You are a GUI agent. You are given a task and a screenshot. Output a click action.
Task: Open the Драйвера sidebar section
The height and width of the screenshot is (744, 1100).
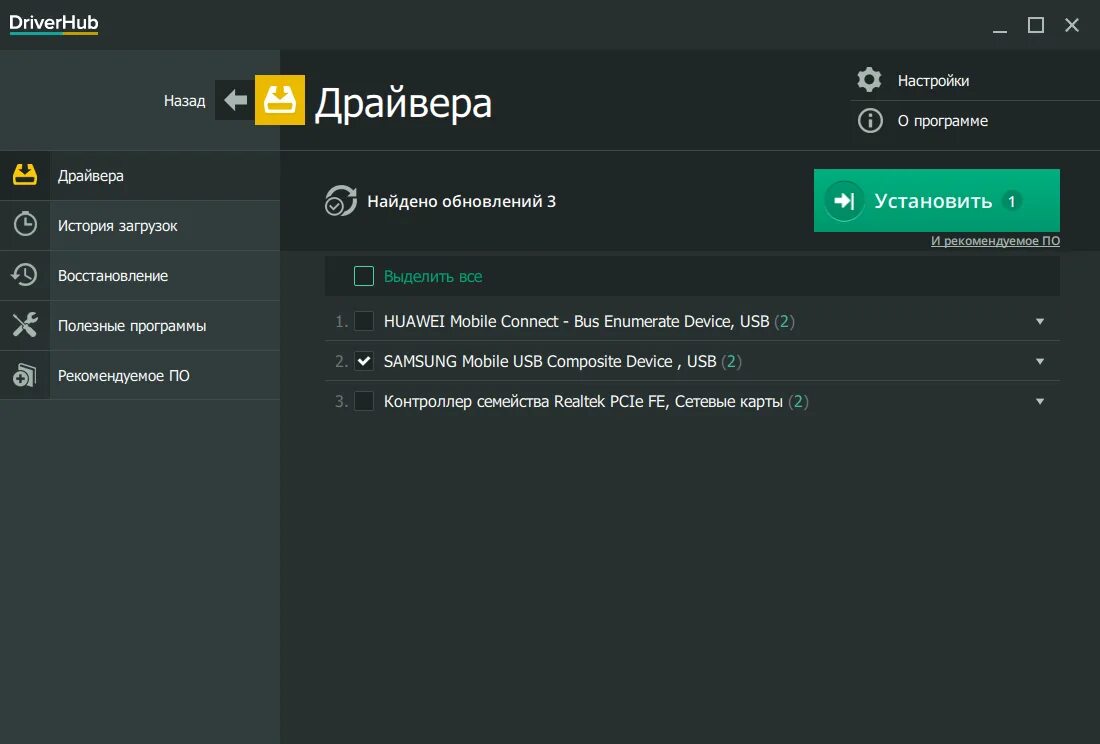tap(140, 175)
